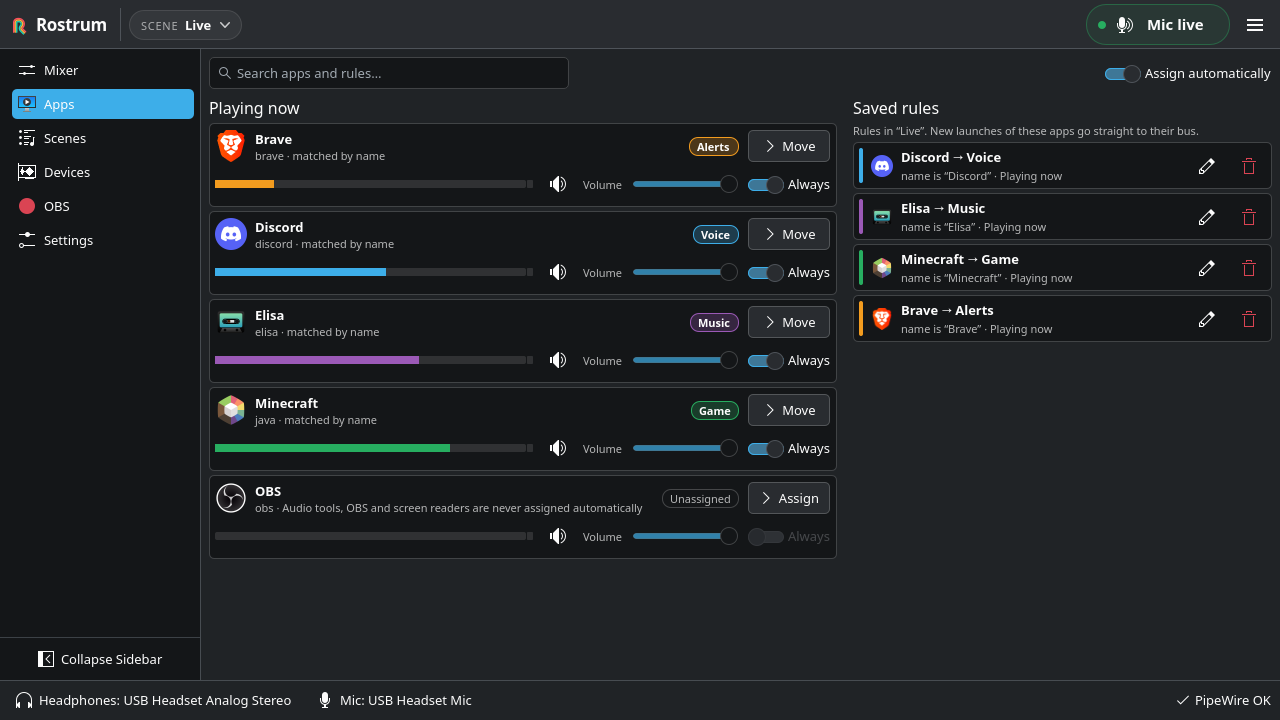Click the PipeWire OK status
The height and width of the screenshot is (720, 1280).
pos(1223,700)
